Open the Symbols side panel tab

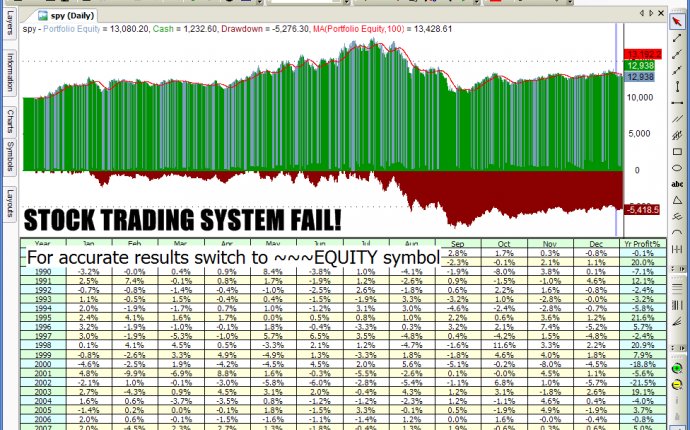click(10, 157)
